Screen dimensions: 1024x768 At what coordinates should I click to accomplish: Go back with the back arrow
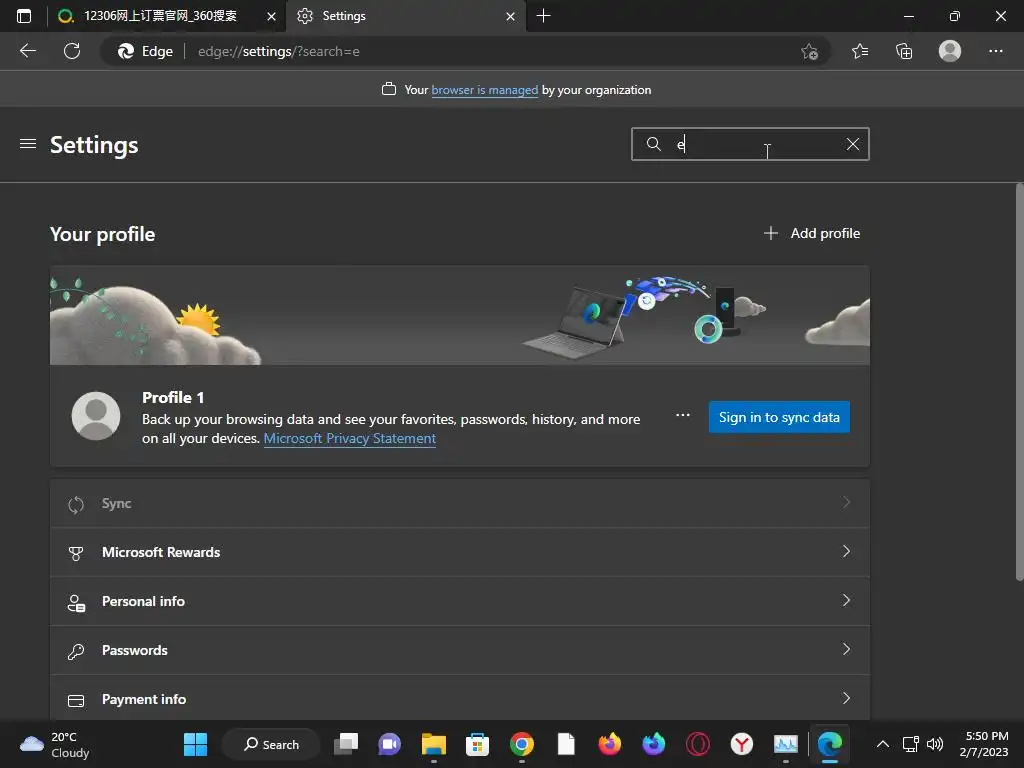tap(27, 51)
